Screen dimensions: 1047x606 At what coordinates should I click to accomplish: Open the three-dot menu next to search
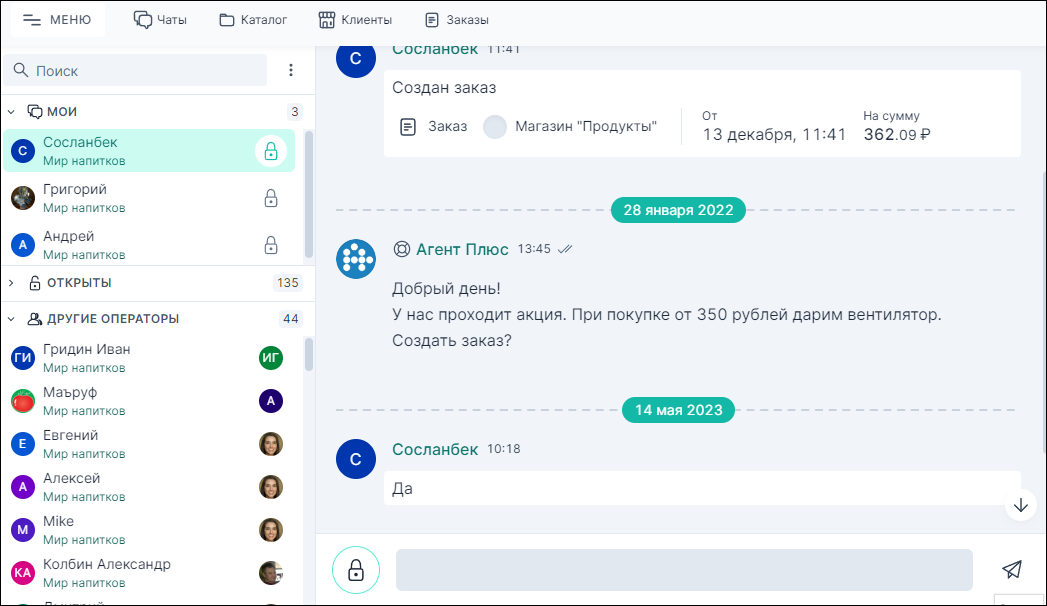[291, 70]
